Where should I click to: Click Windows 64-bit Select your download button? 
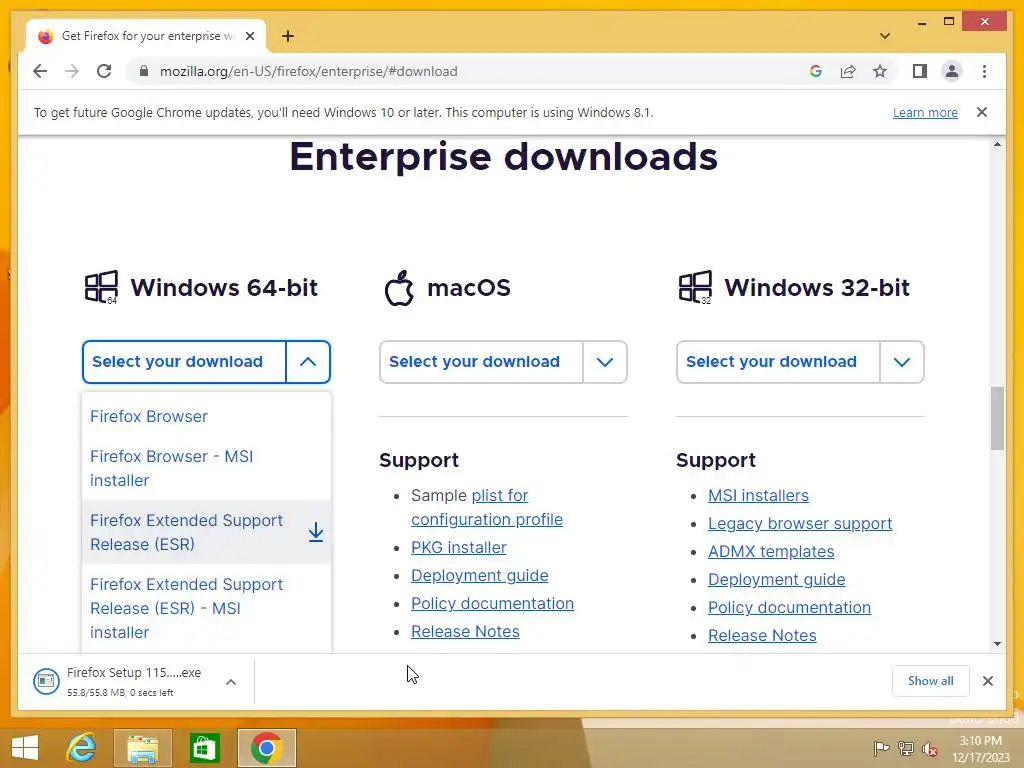coord(184,362)
